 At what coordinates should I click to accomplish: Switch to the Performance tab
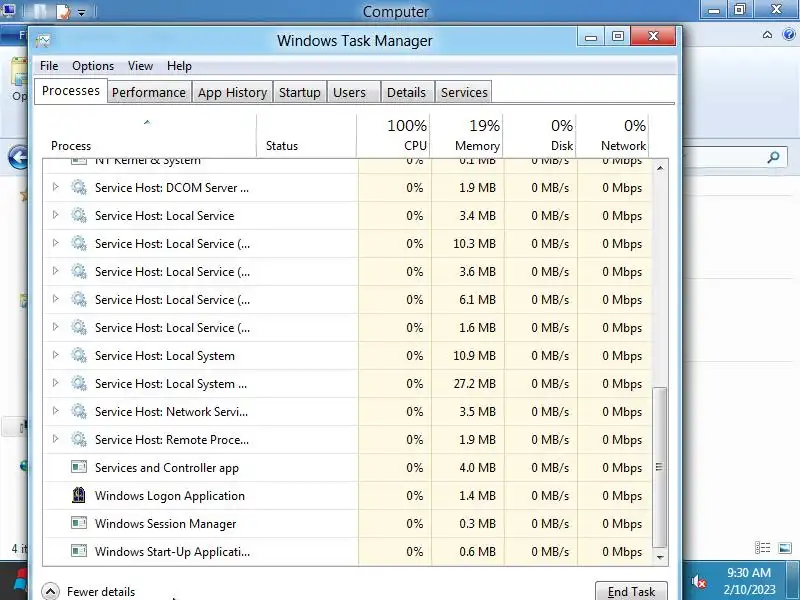click(149, 92)
